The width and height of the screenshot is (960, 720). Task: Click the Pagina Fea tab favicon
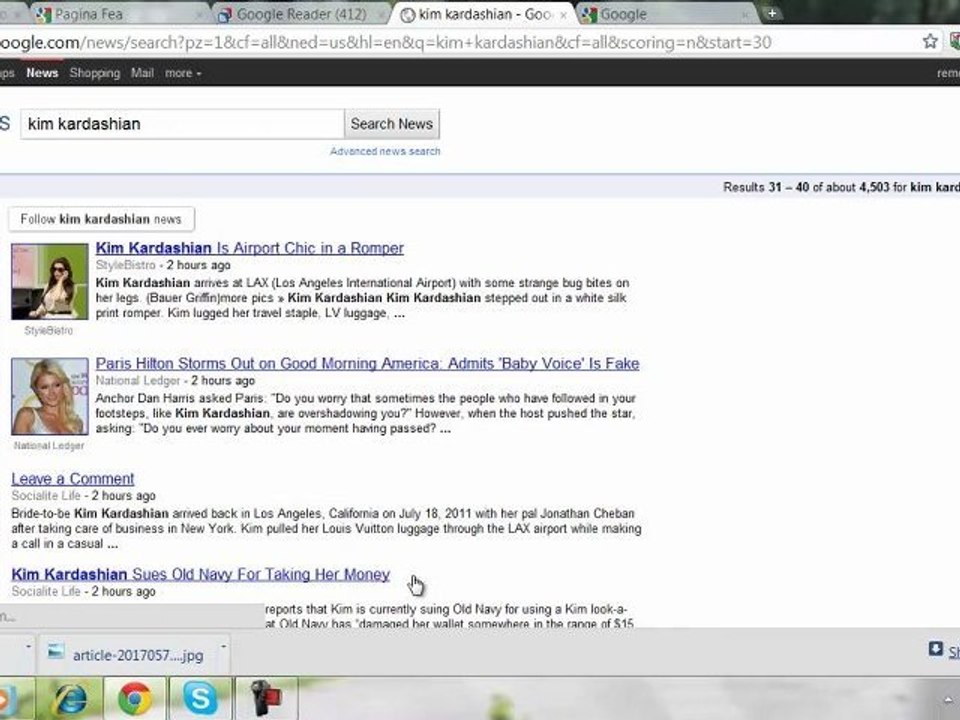pyautogui.click(x=43, y=15)
